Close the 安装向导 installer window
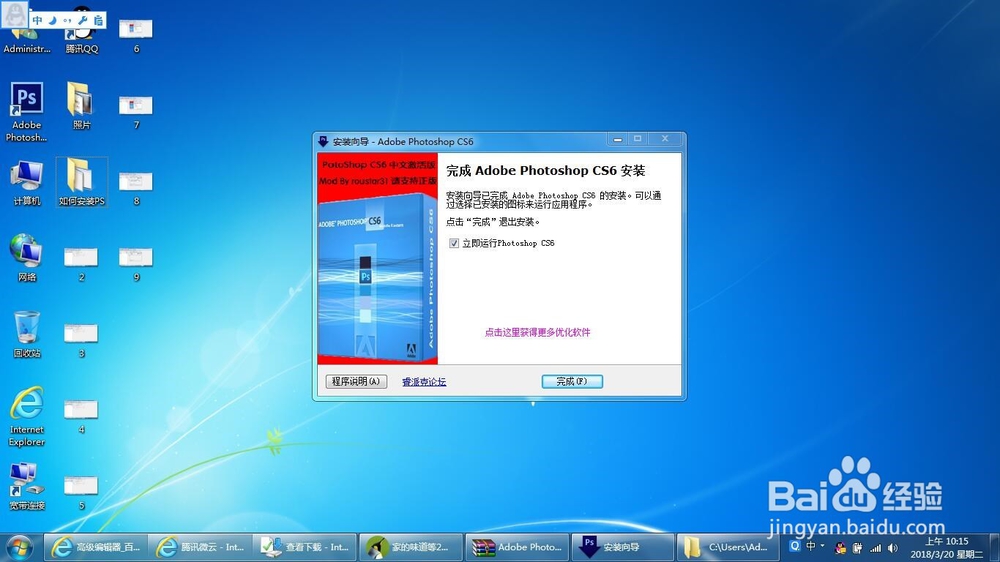 [665, 139]
